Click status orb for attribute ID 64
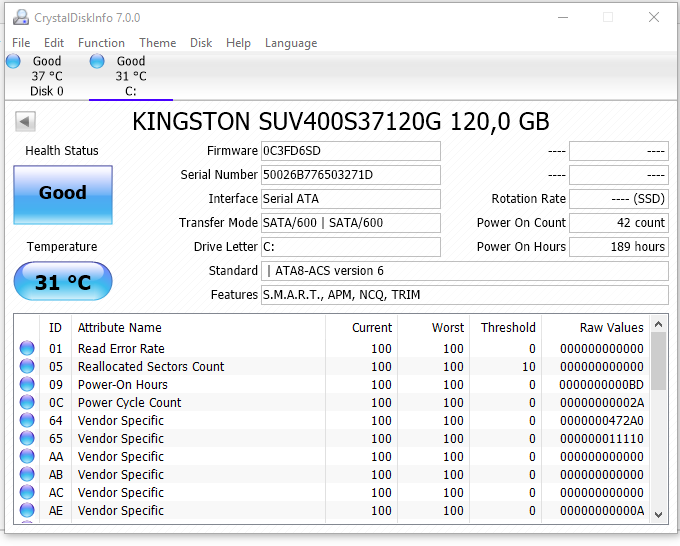The width and height of the screenshot is (680, 546). click(x=27, y=420)
